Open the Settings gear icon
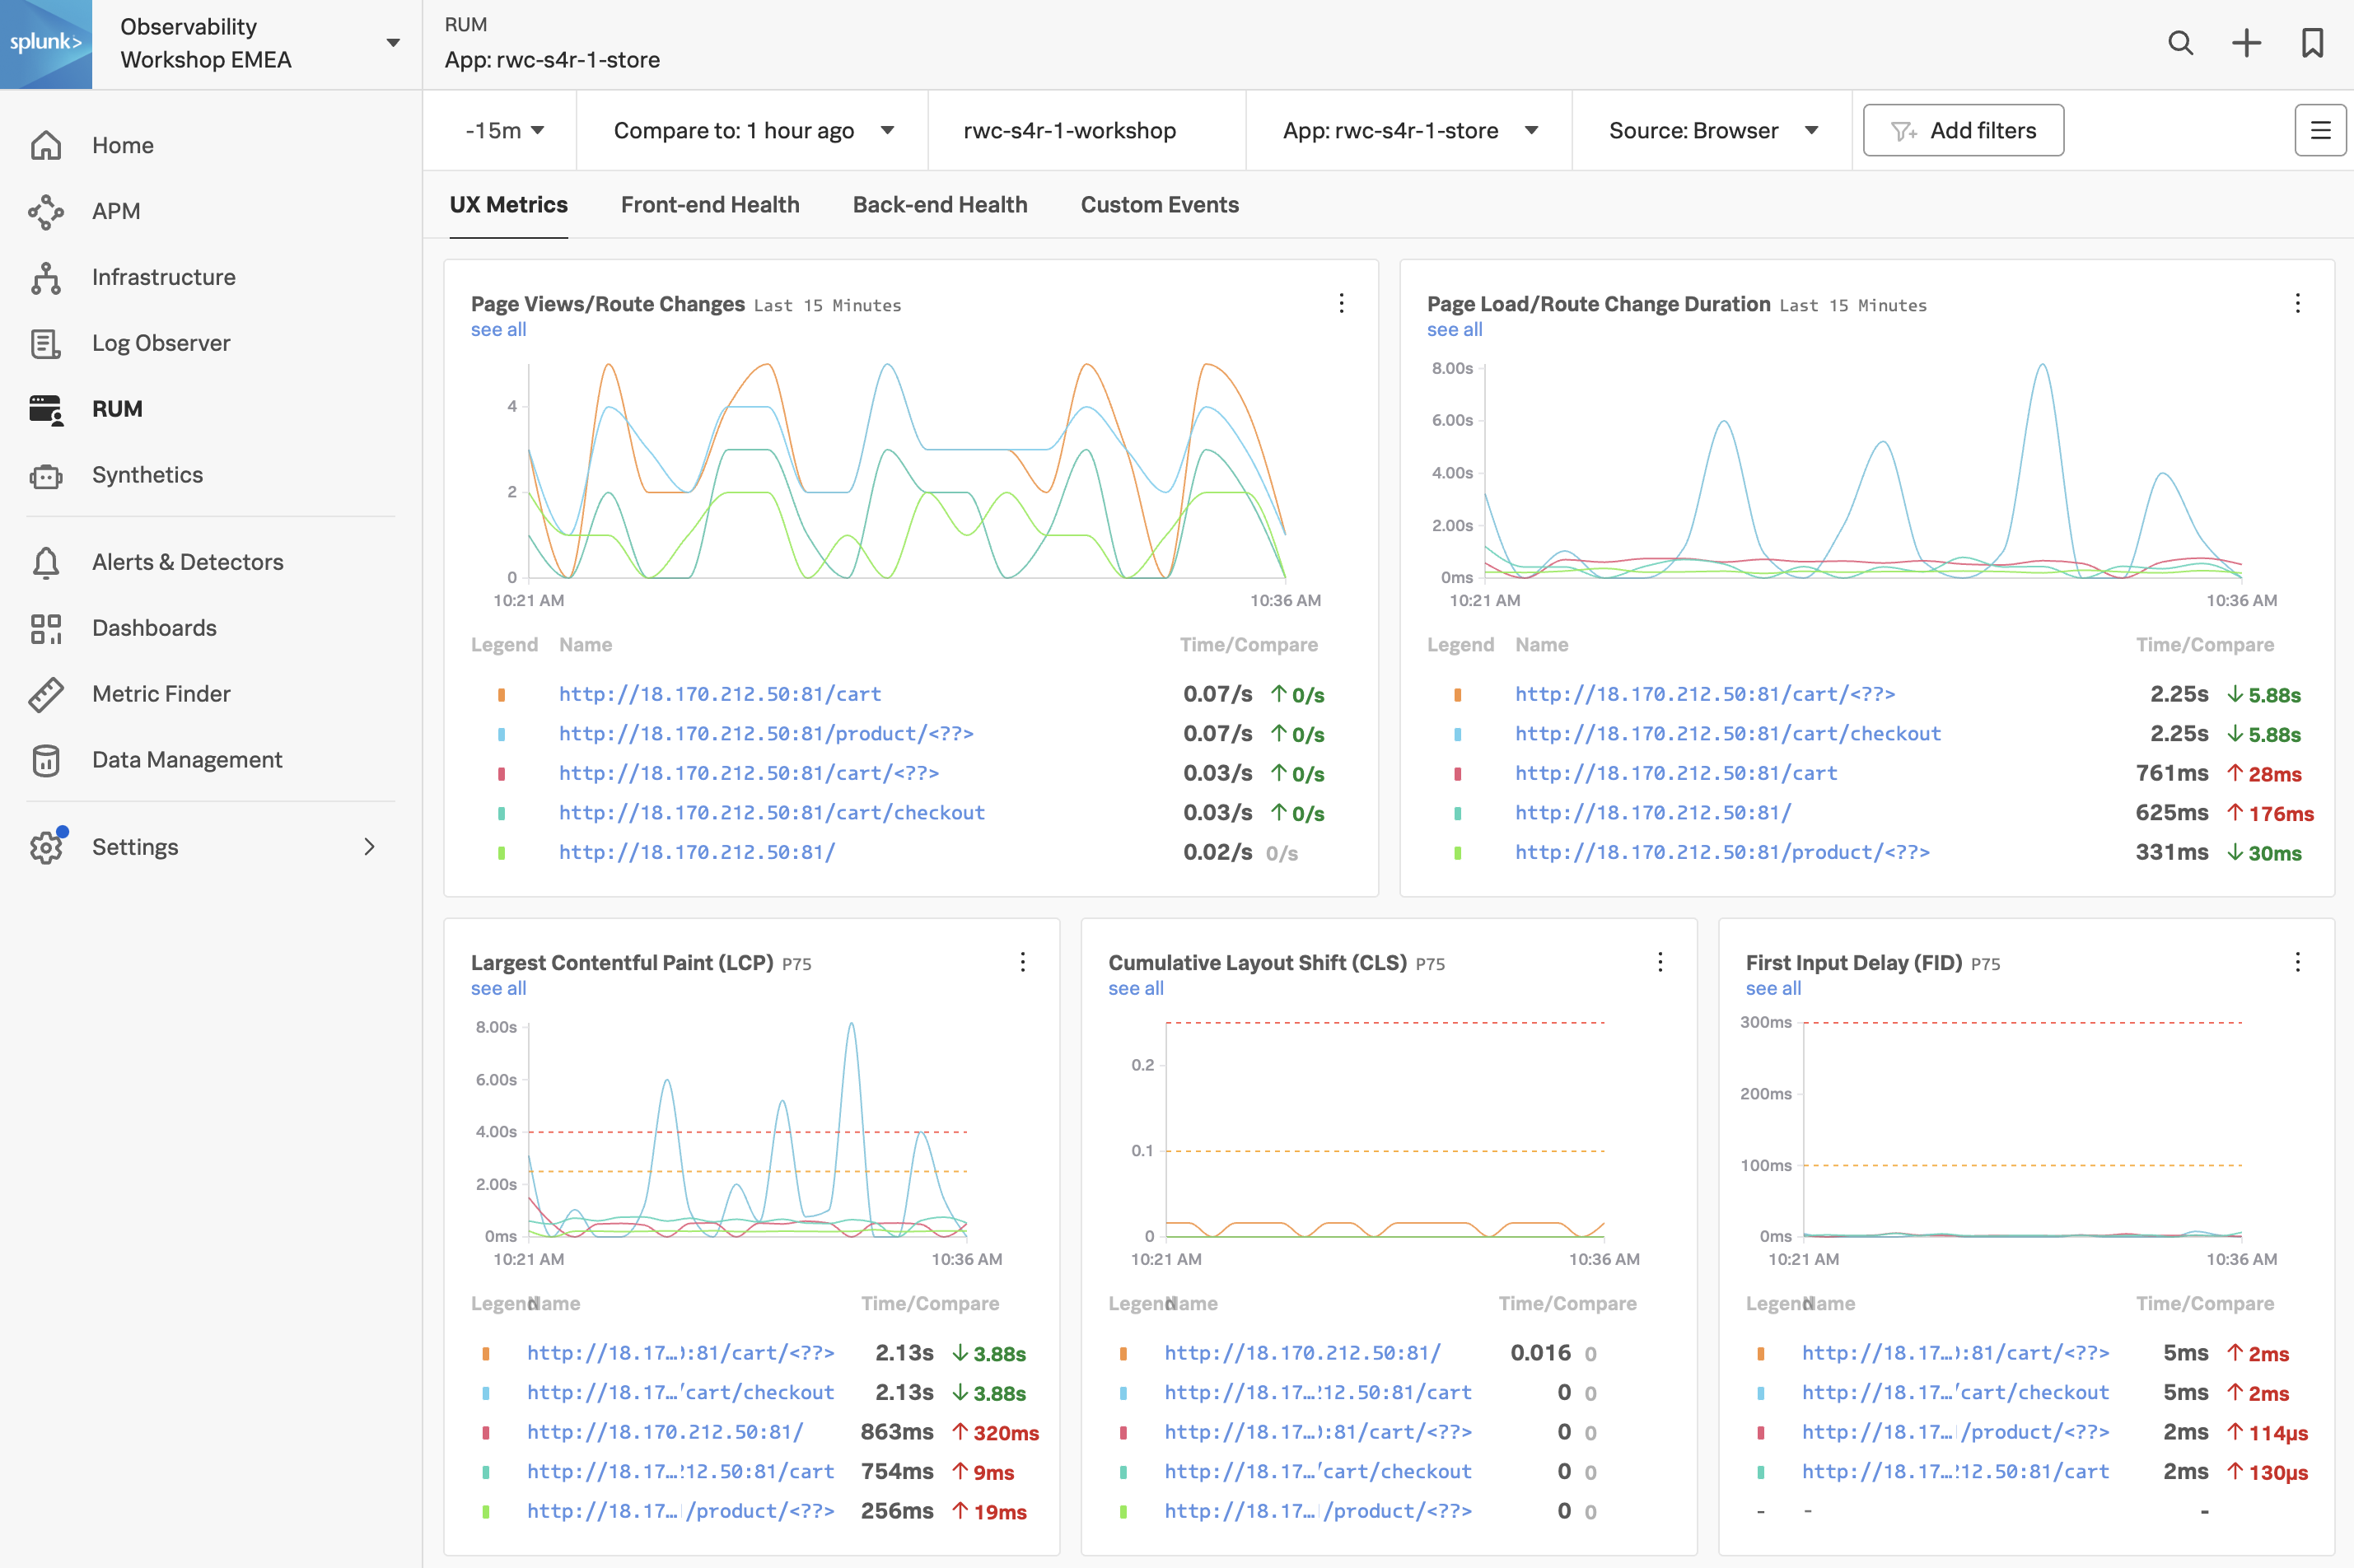 coord(46,847)
